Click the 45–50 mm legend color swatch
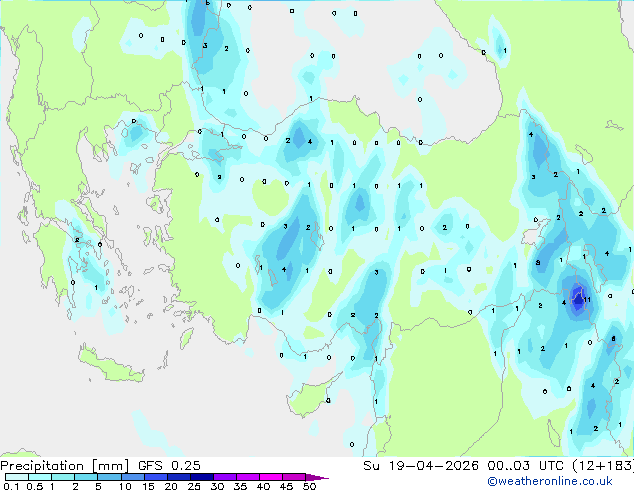 click(294, 477)
